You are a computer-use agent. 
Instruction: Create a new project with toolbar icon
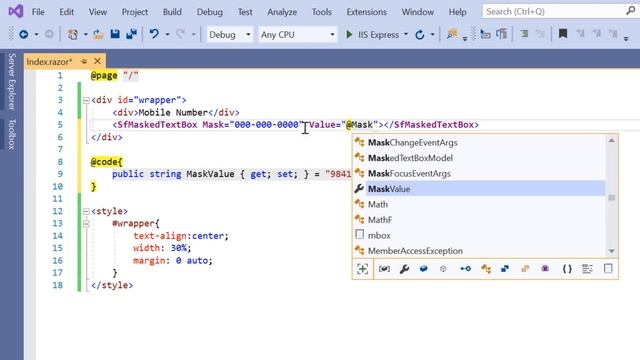point(73,35)
